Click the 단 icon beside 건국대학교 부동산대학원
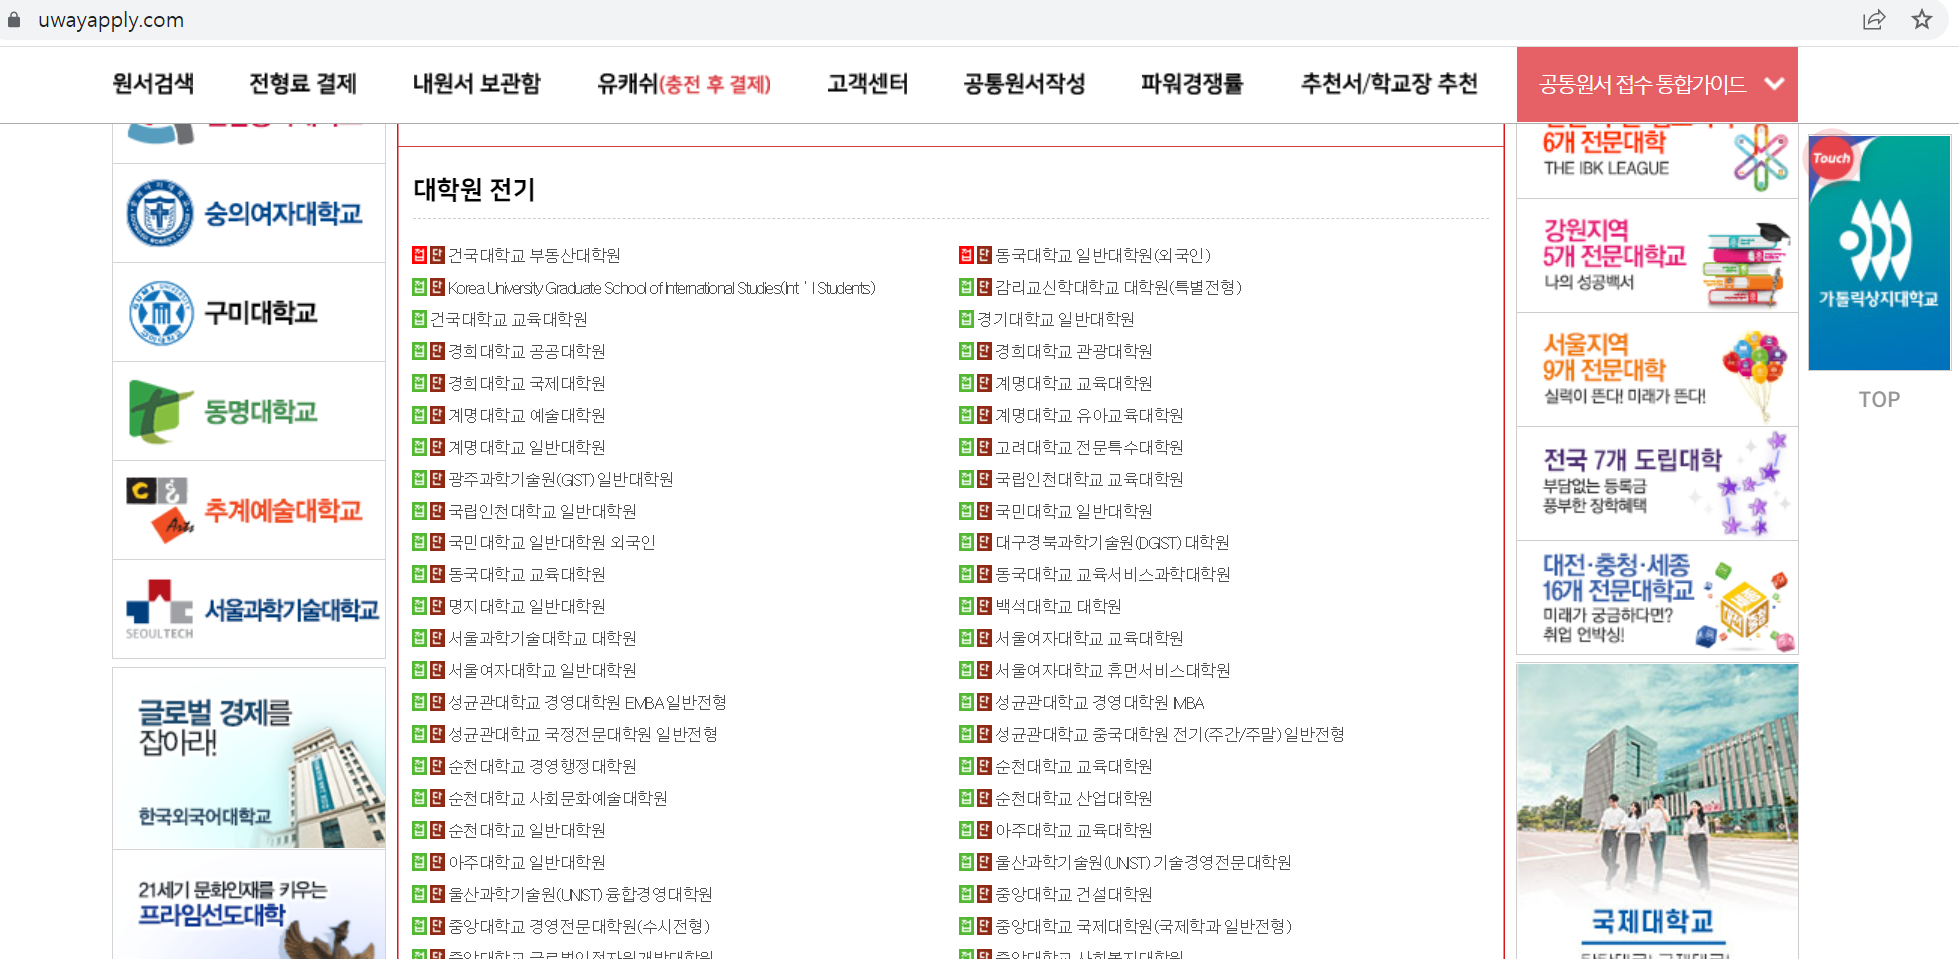1959x959 pixels. (x=437, y=255)
